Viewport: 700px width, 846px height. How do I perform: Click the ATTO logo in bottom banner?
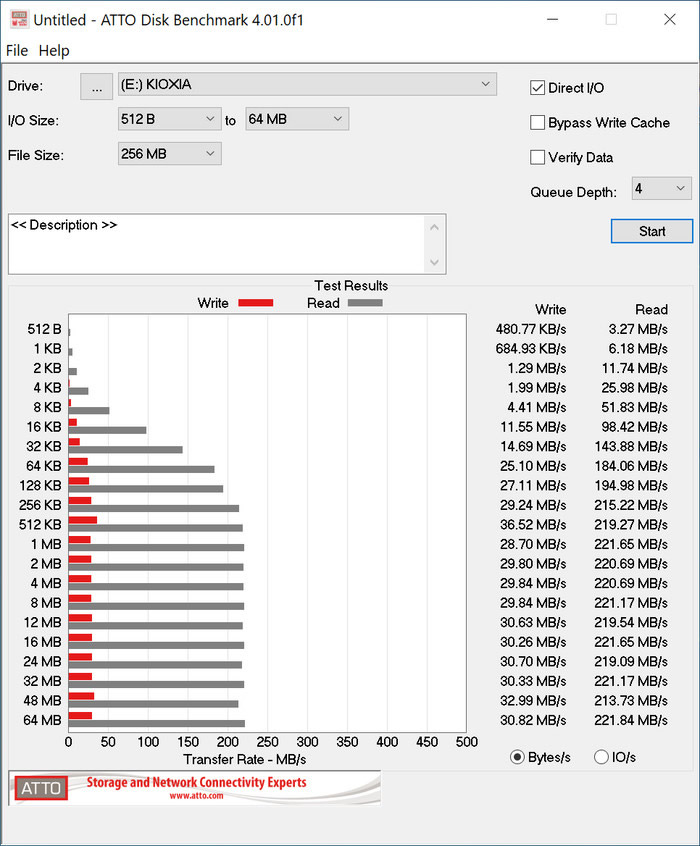click(41, 788)
